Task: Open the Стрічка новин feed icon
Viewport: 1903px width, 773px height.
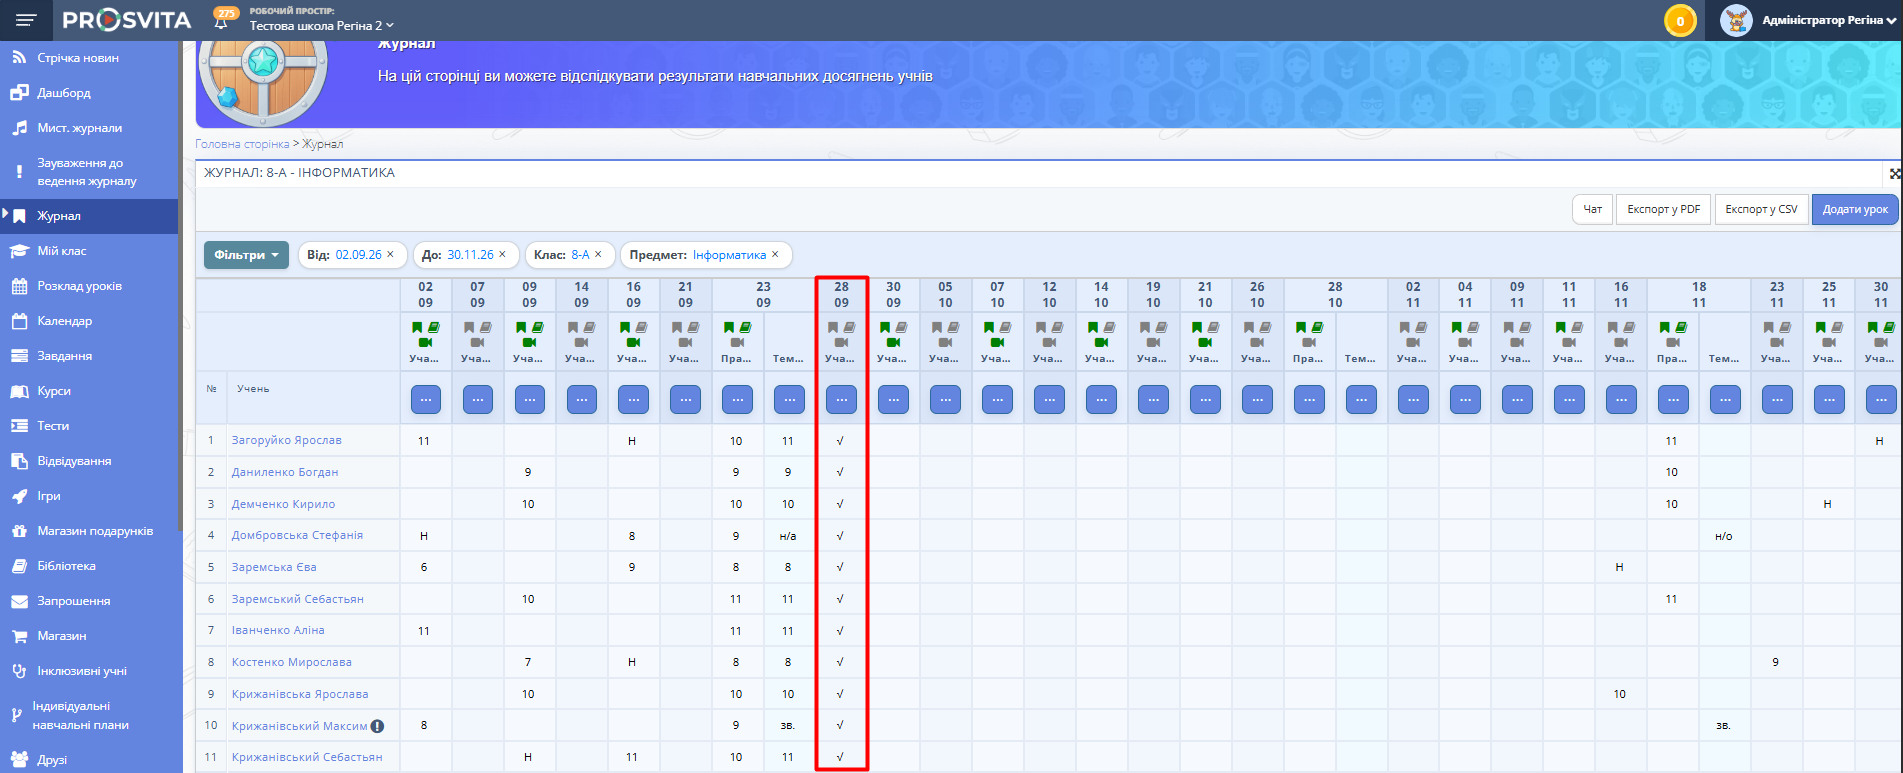Action: tap(19, 58)
